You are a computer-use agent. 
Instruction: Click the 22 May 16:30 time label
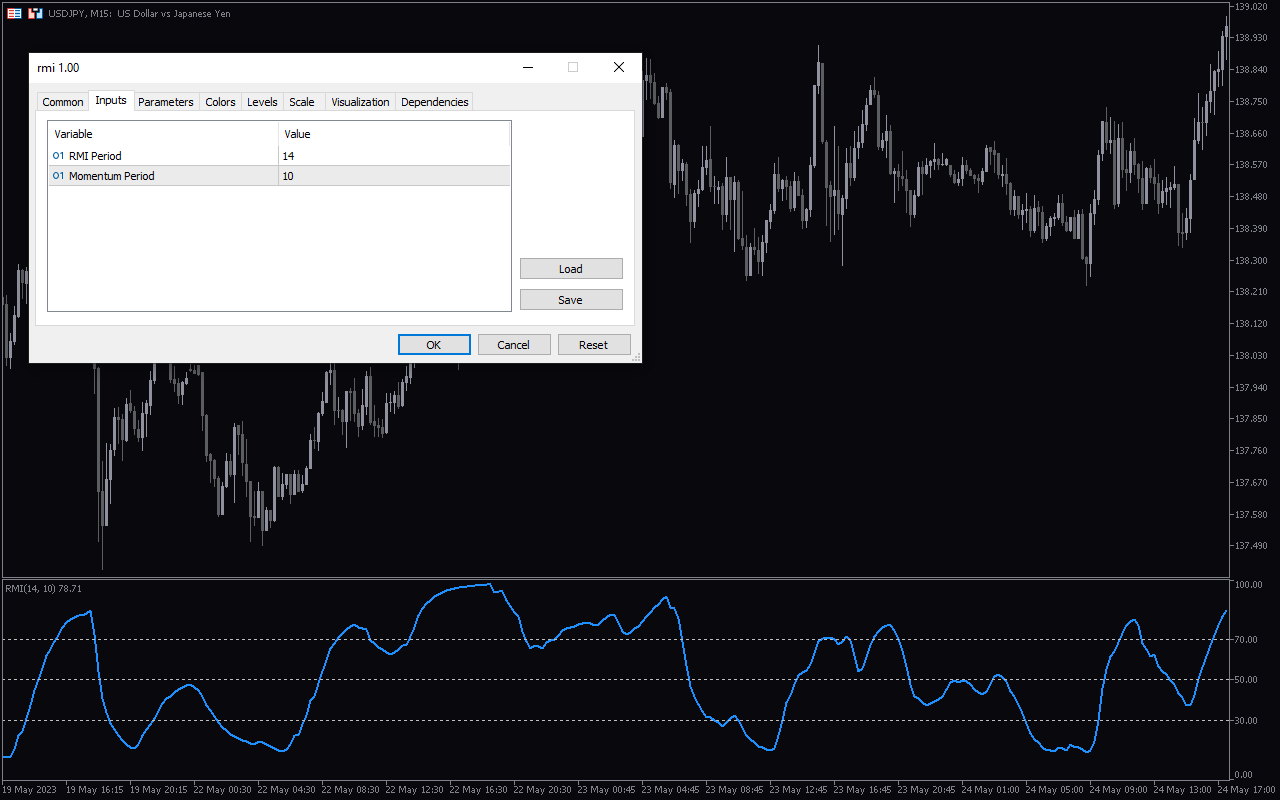(x=478, y=790)
